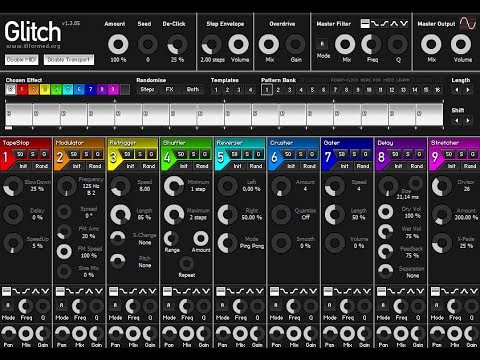Click the Delay number 8 badge
Image resolution: width=480 pixels, height=360 pixels.
tap(381, 157)
